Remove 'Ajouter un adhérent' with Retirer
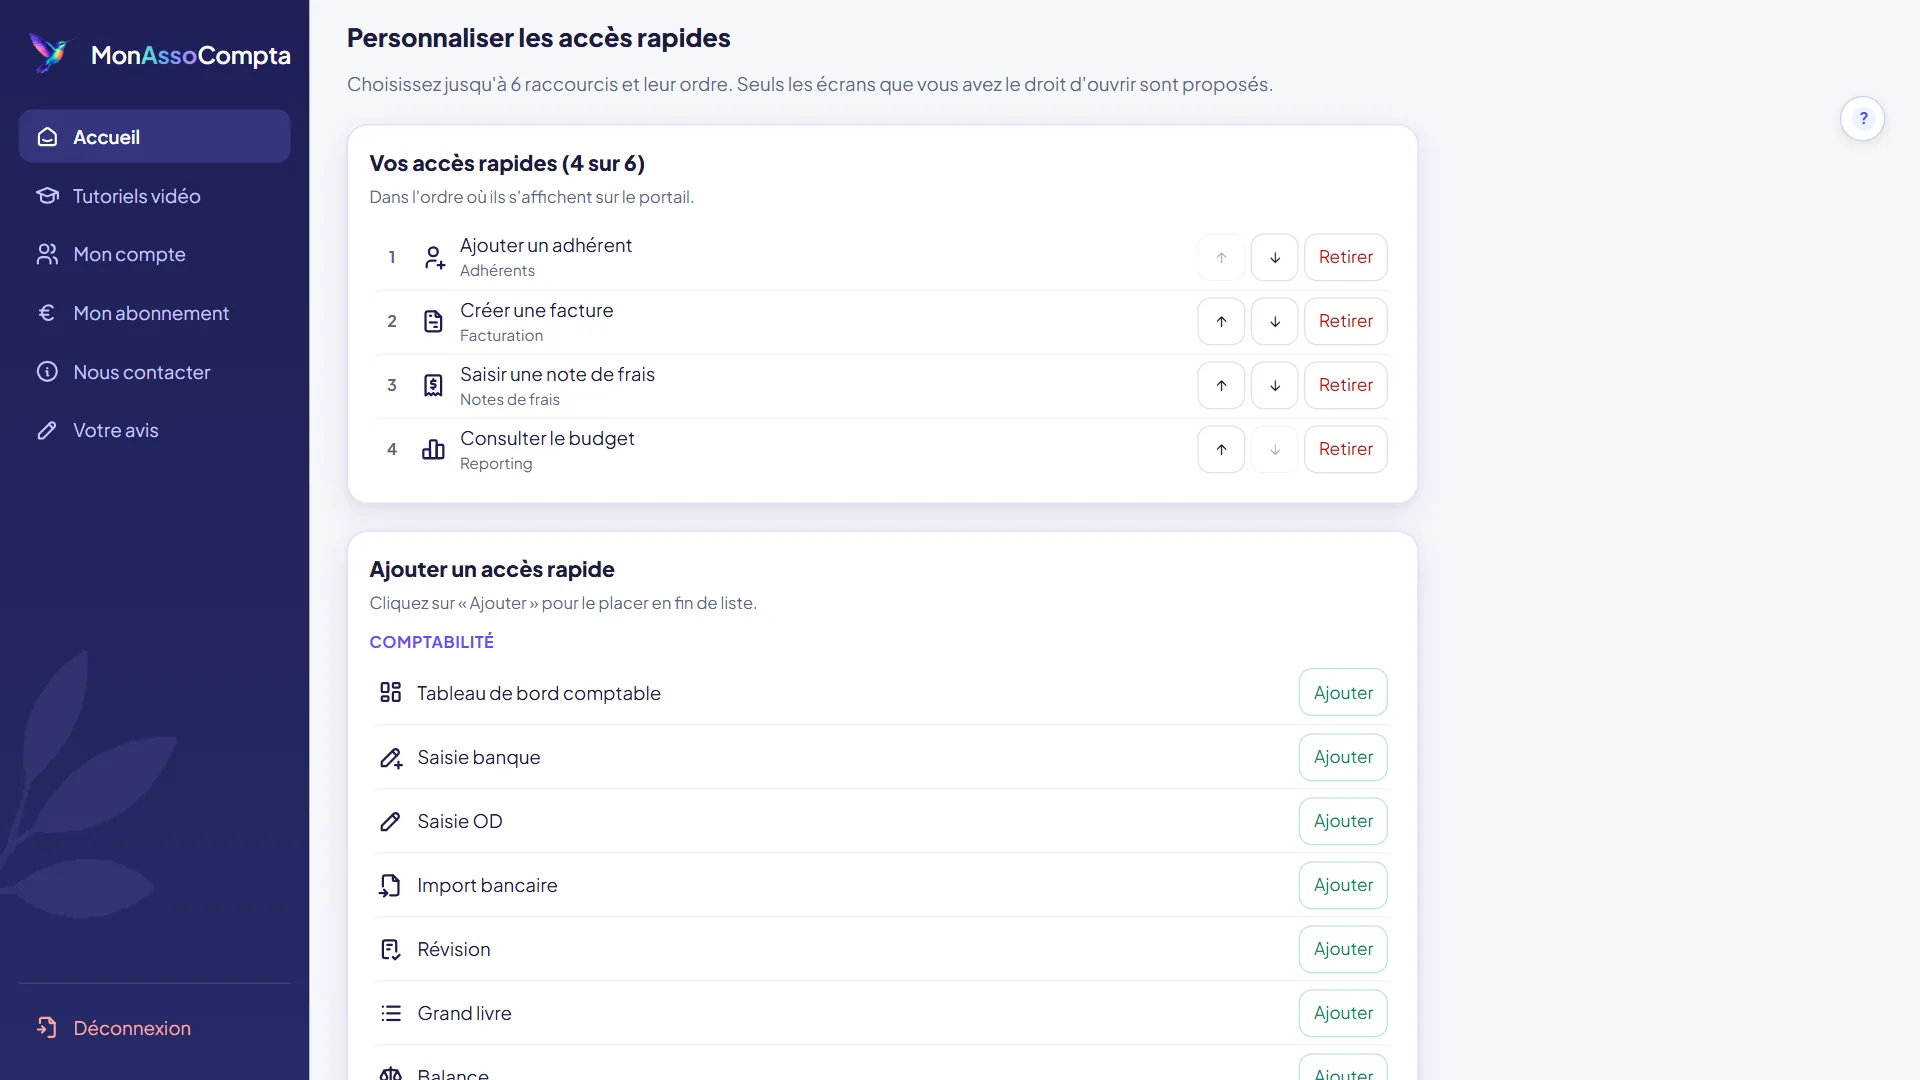 click(x=1345, y=257)
